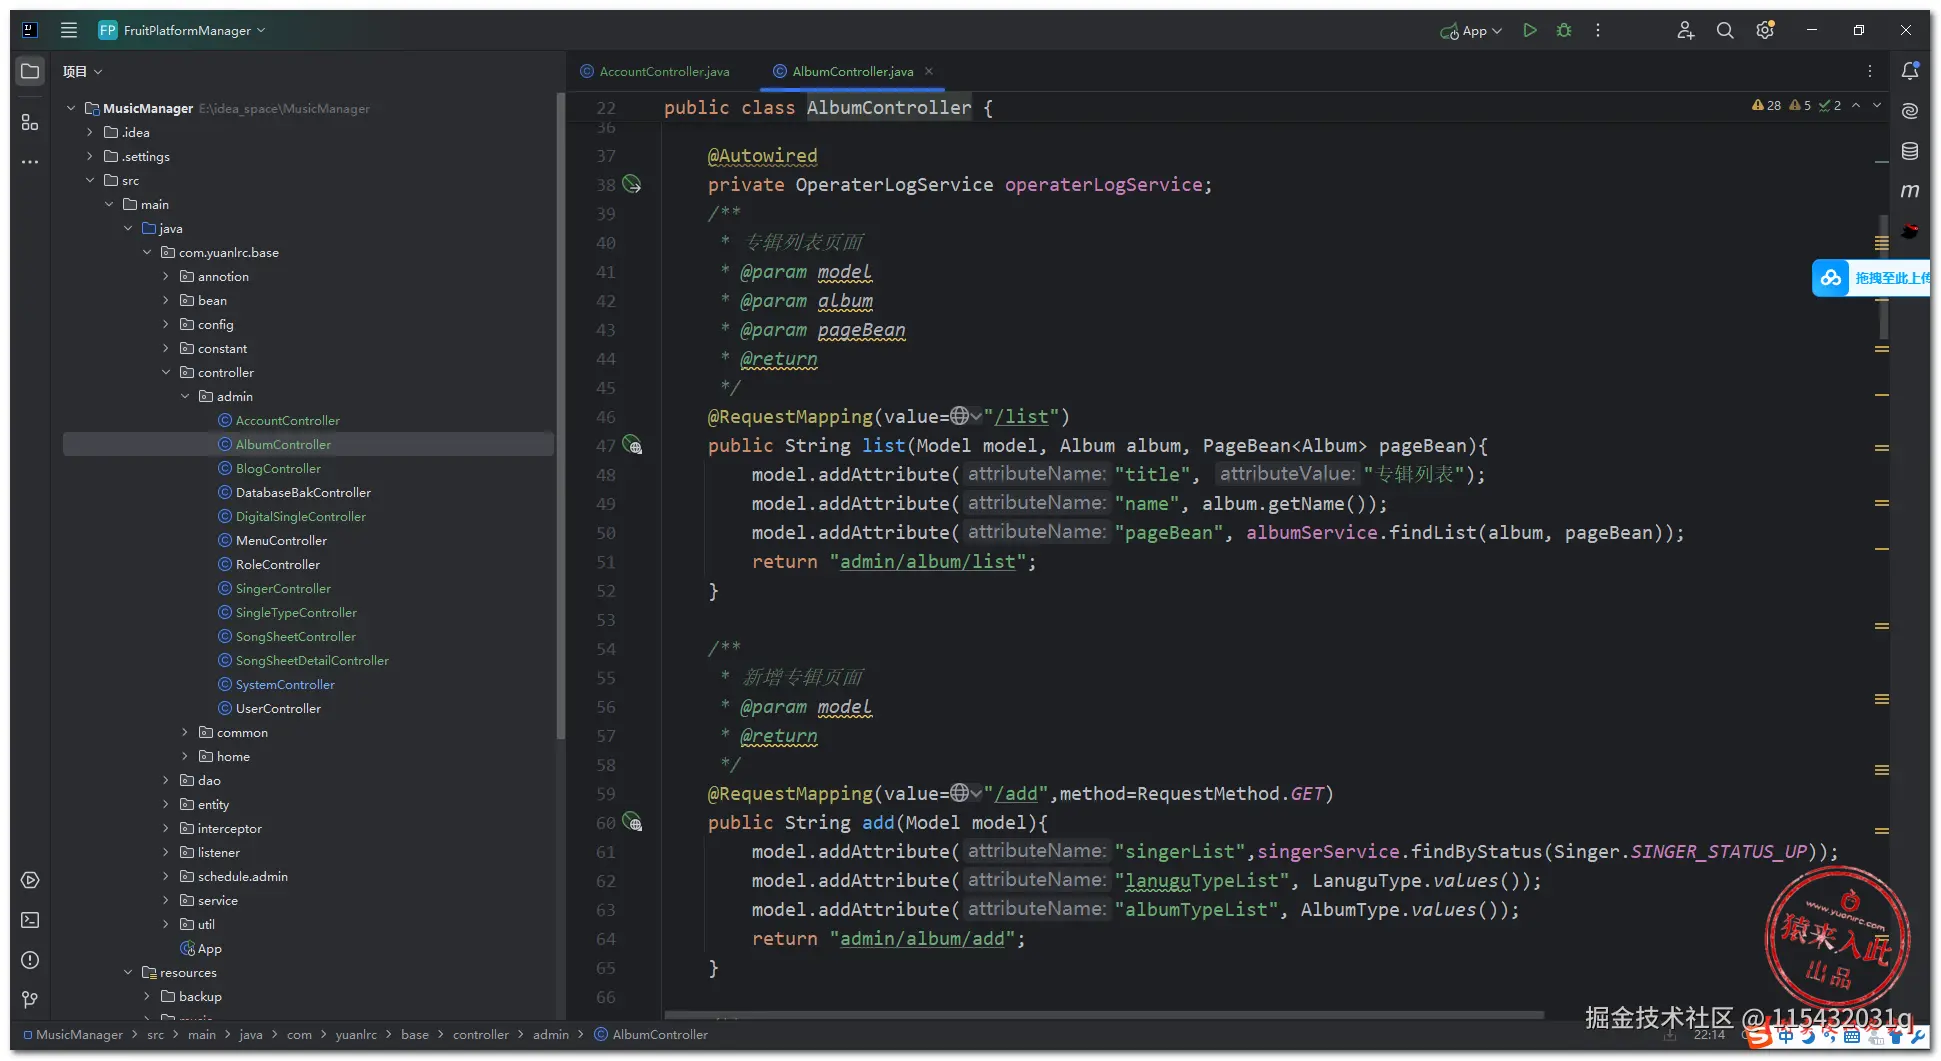Screen dimensions: 1941x1061
Task: Open the Notifications bell
Action: (x=1910, y=71)
